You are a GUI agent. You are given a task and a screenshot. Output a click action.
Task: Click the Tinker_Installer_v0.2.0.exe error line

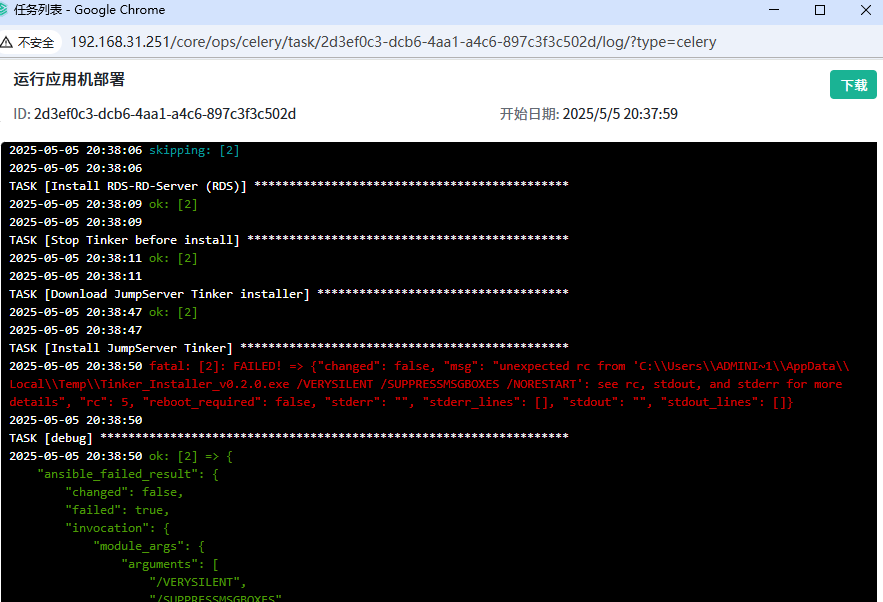point(426,384)
